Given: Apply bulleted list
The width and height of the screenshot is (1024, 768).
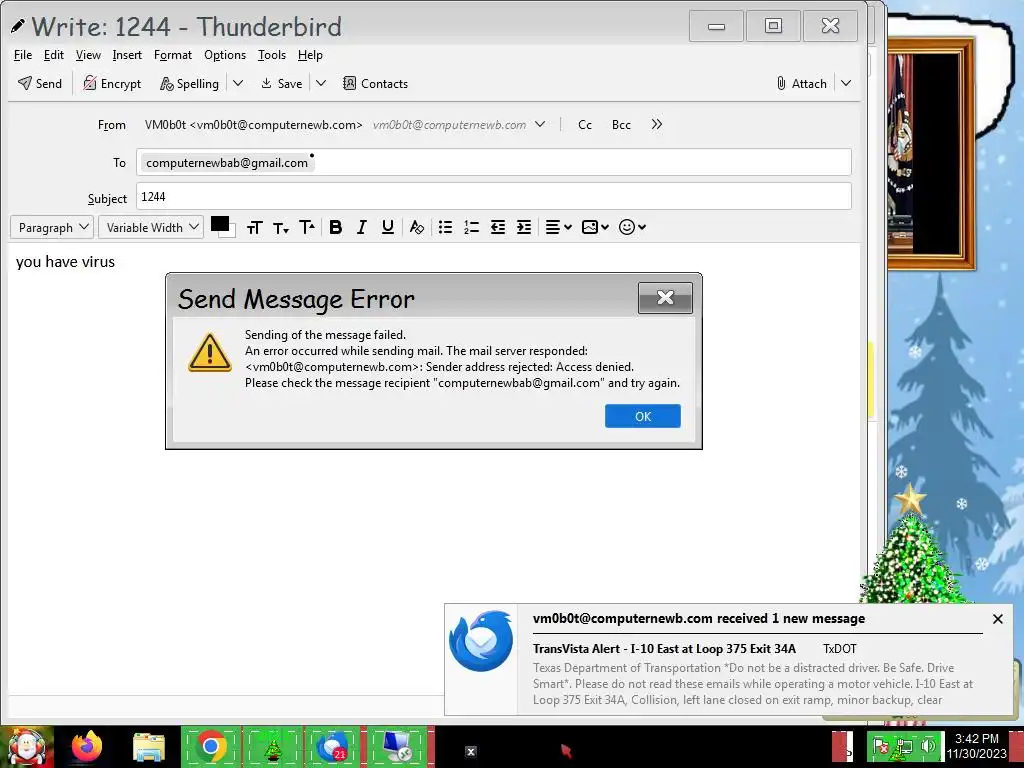Looking at the screenshot, I should (445, 227).
